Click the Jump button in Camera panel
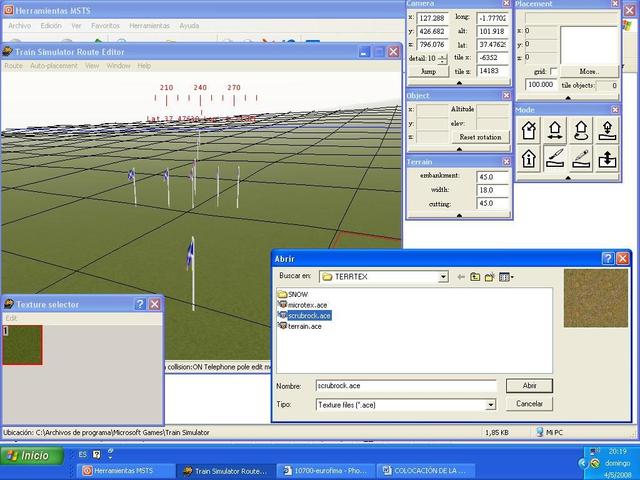 428,72
